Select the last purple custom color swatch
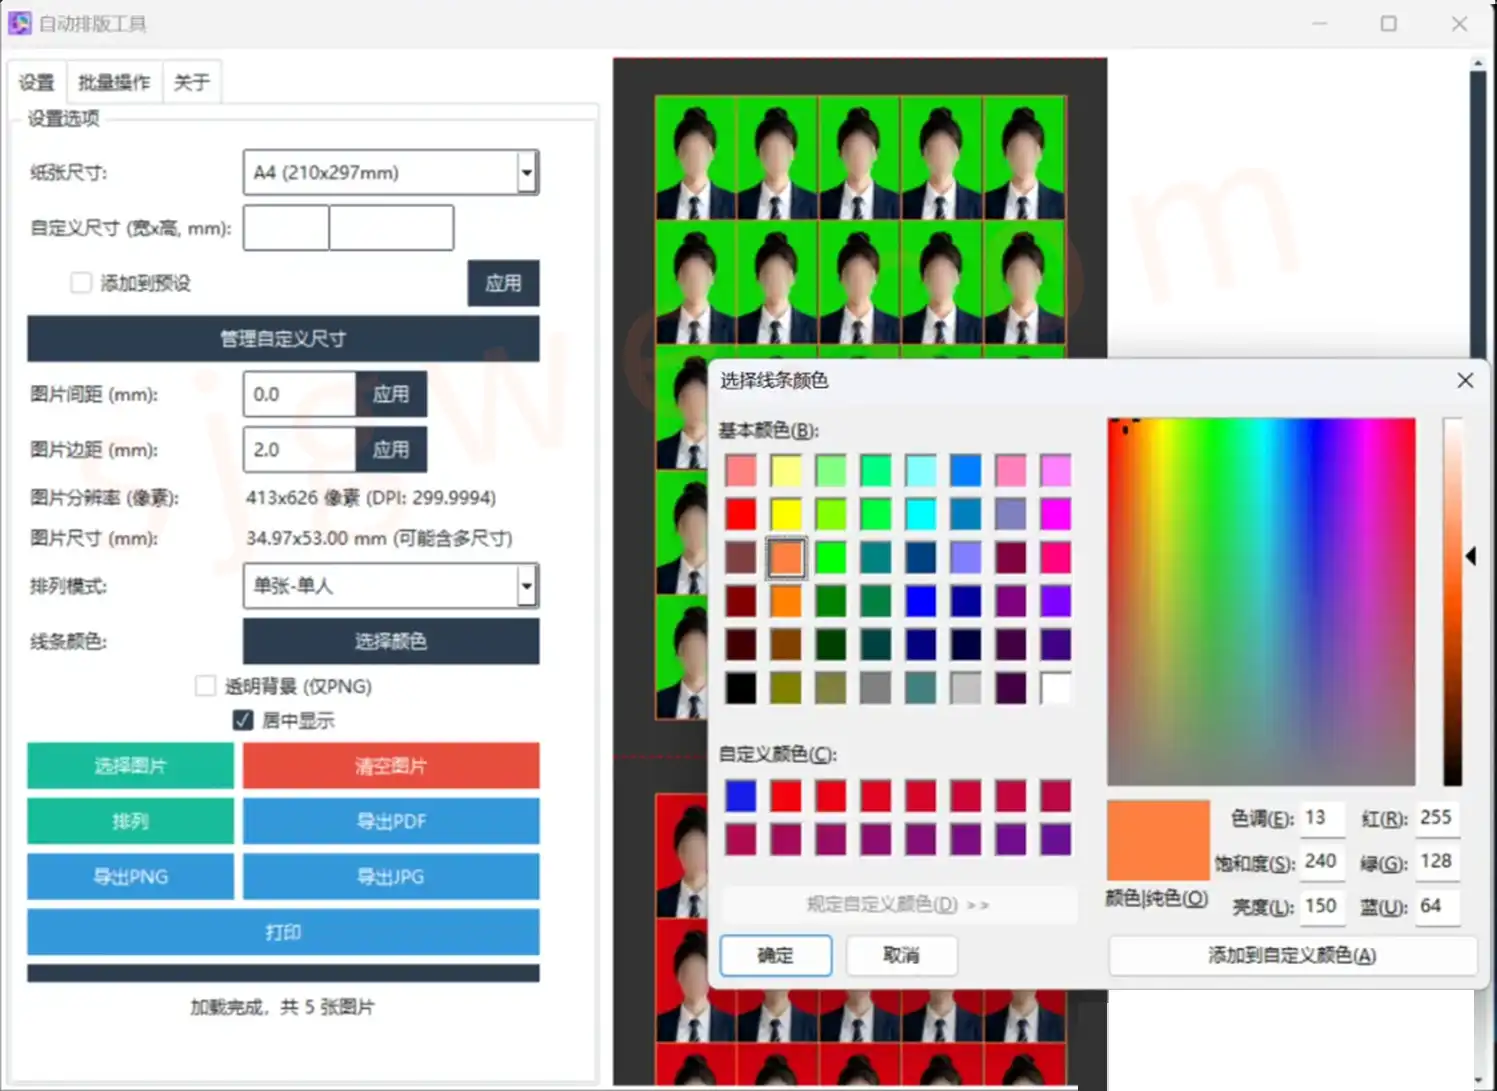1497x1091 pixels. [1055, 839]
